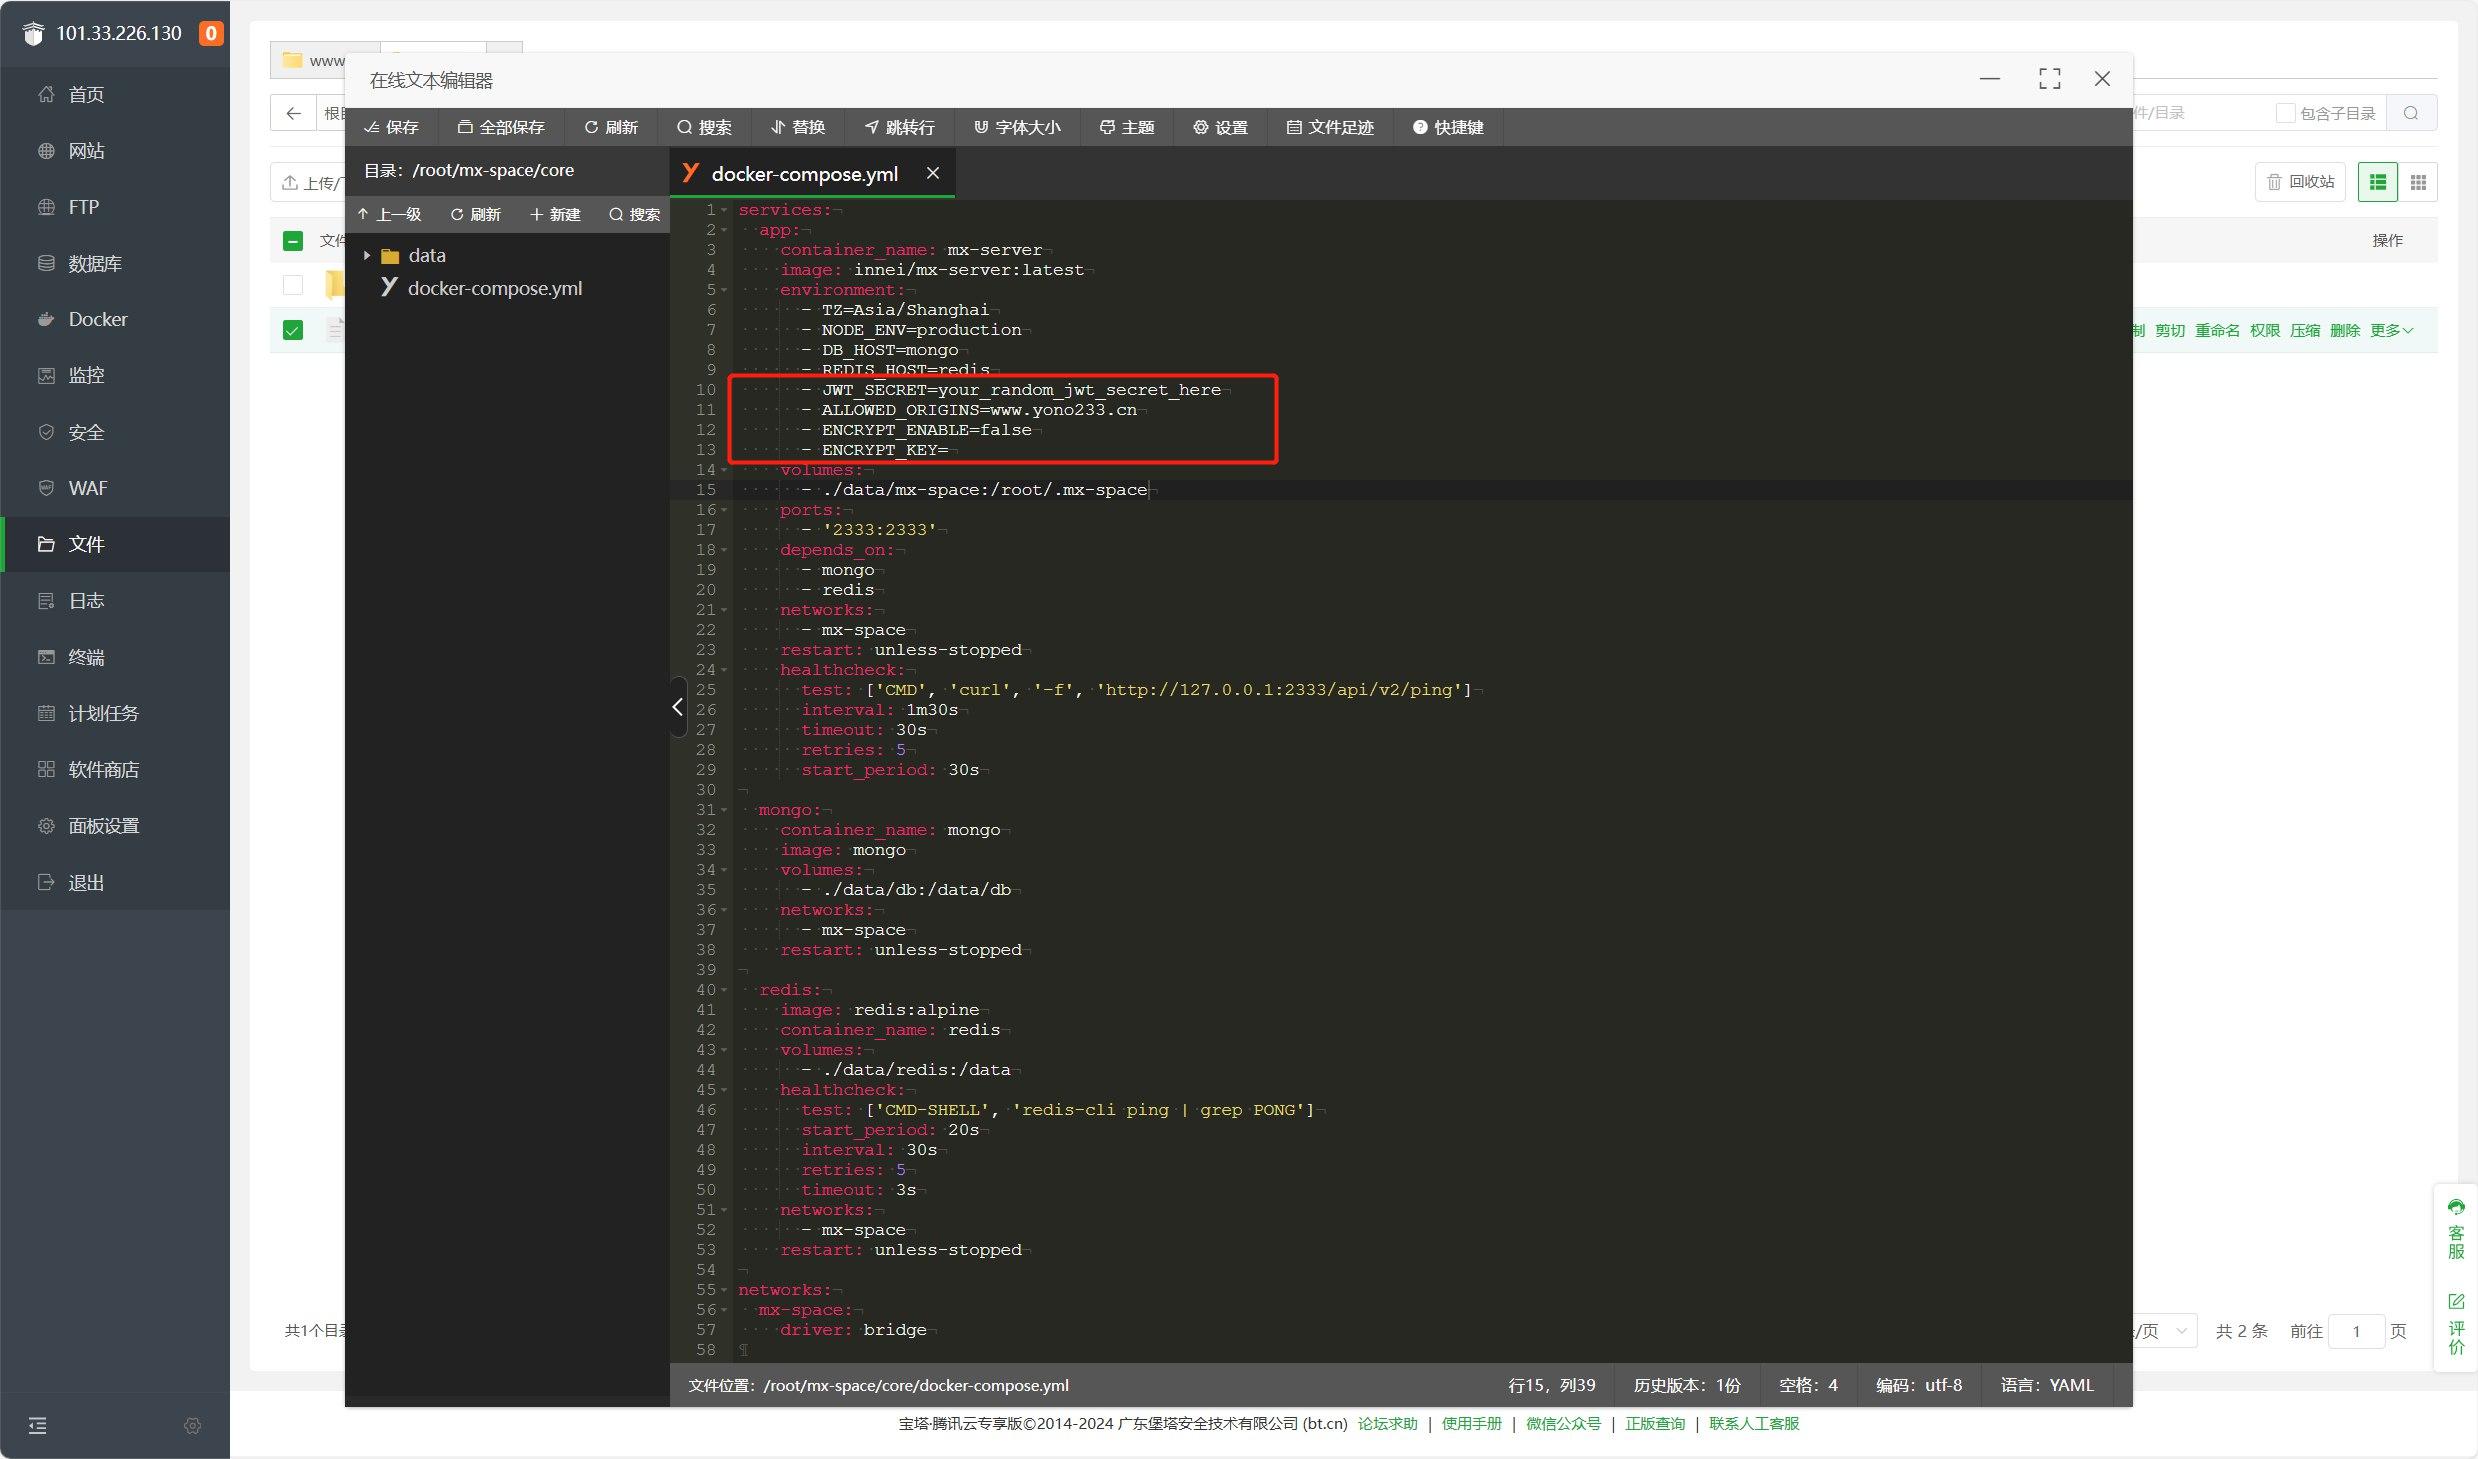
Task: Click the 退出 logout icon
Action: click(x=46, y=882)
